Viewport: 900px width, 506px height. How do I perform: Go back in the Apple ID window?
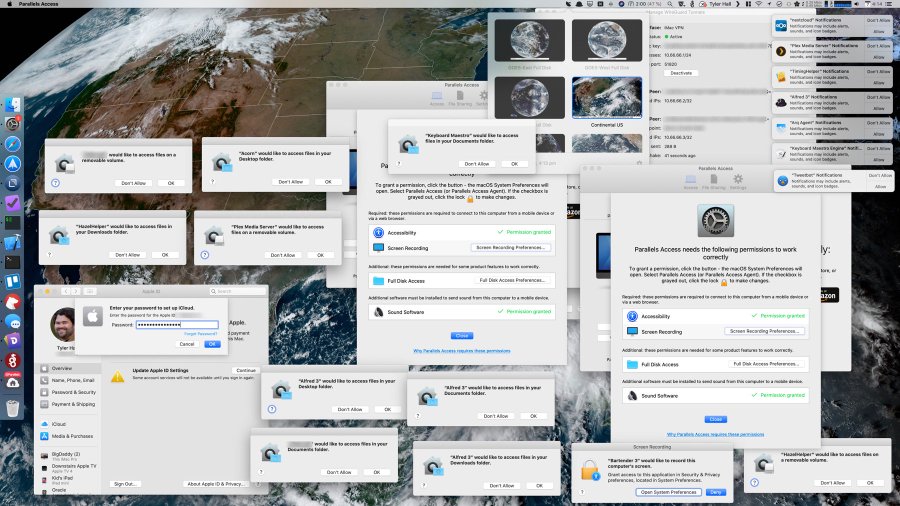click(x=66, y=291)
